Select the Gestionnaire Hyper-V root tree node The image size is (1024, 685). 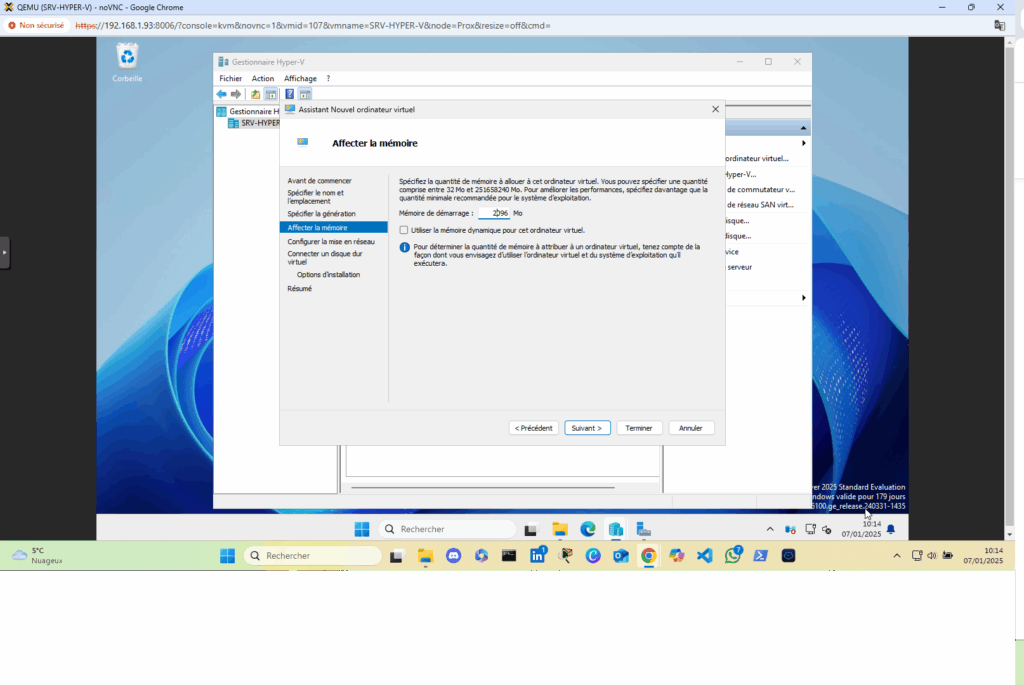click(248, 112)
